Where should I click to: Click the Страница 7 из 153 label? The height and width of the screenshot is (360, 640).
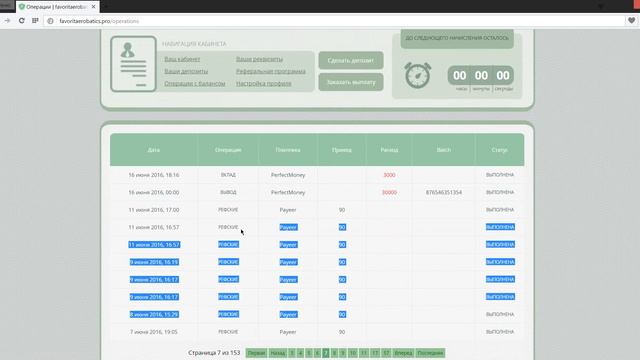[x=214, y=353]
